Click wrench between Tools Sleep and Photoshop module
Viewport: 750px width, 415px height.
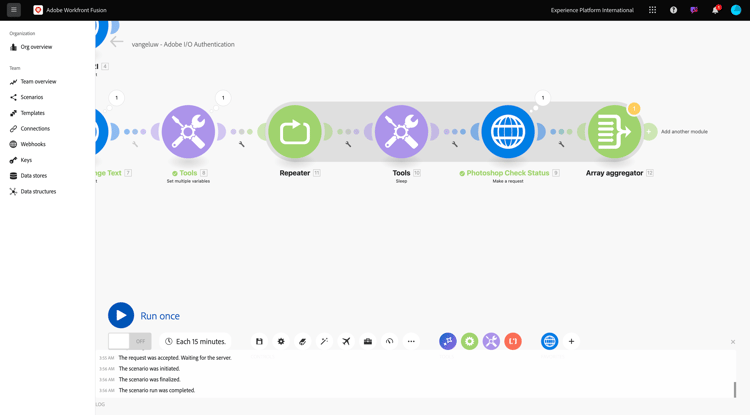[455, 144]
